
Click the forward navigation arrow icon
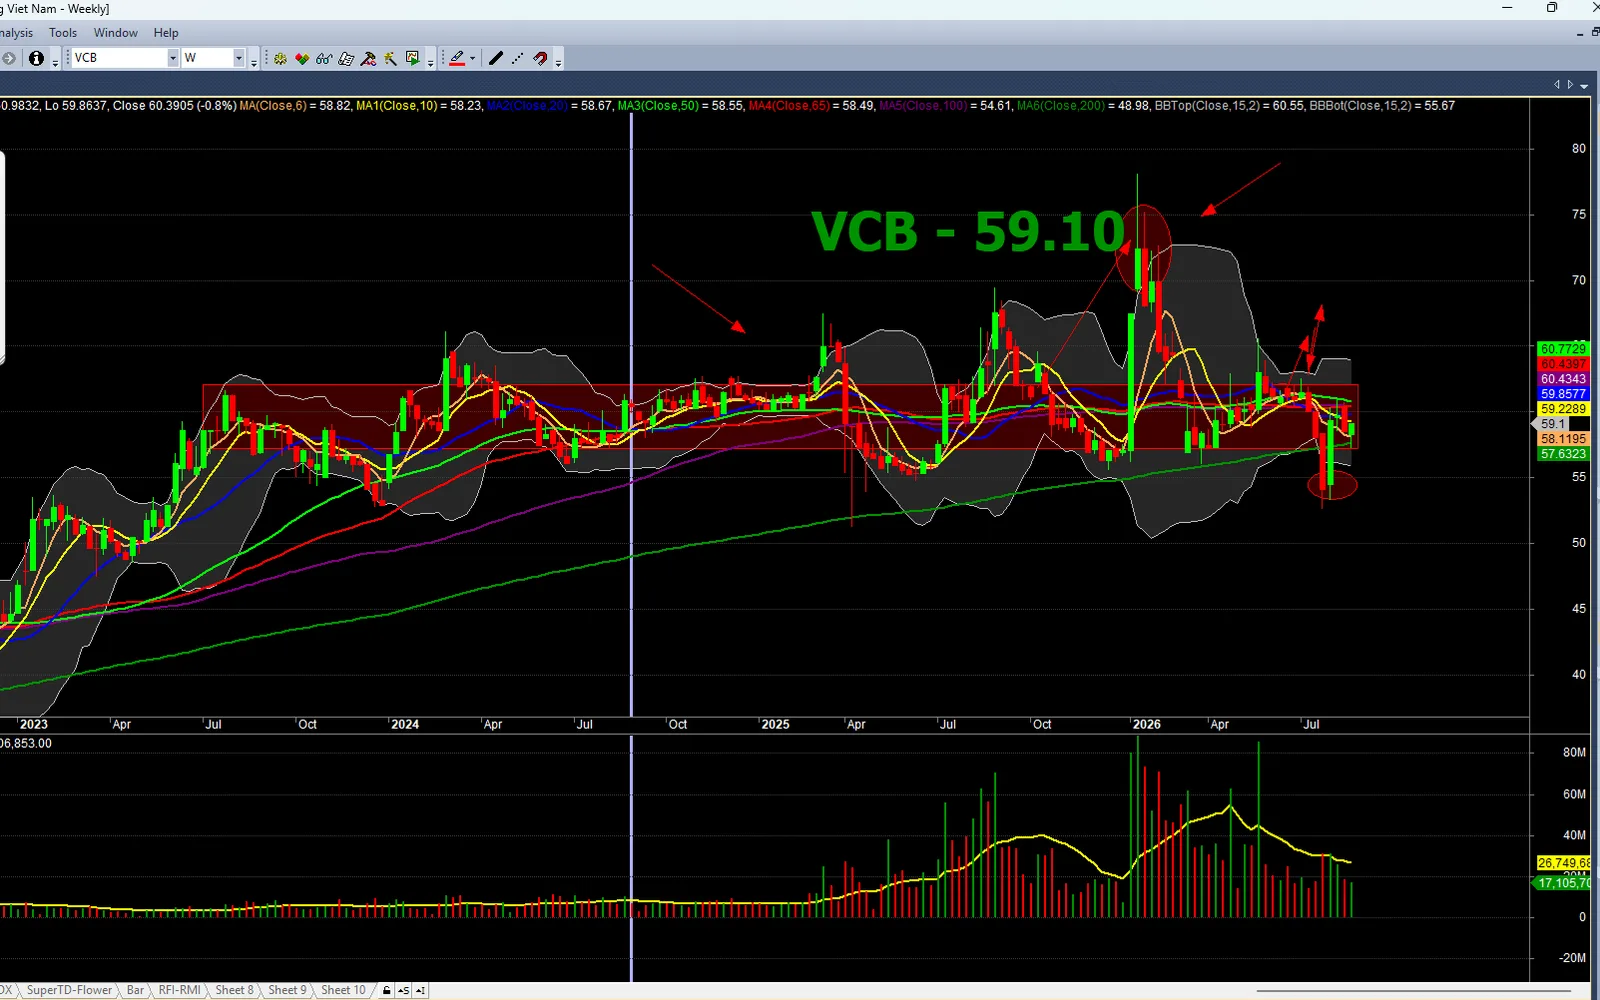tap(8, 58)
